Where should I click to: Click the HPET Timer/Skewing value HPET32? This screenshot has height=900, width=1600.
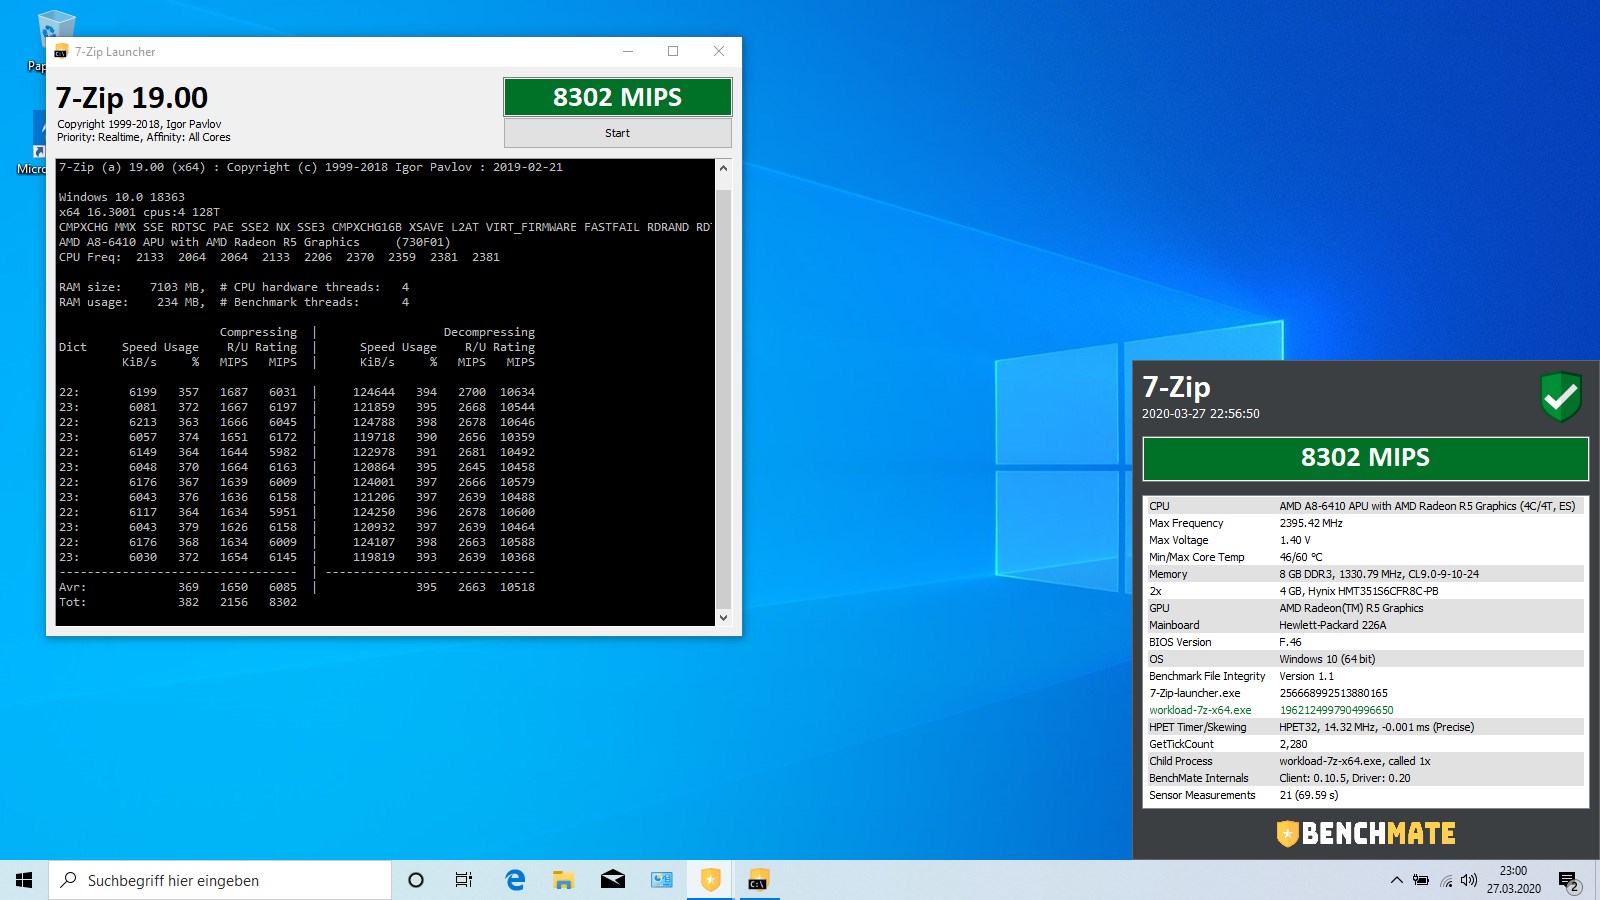1377,727
